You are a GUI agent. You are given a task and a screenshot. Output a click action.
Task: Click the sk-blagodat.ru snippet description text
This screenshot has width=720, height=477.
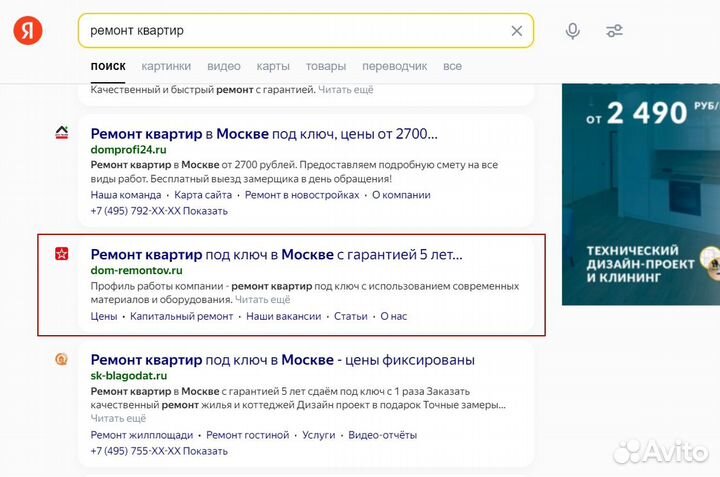point(298,398)
